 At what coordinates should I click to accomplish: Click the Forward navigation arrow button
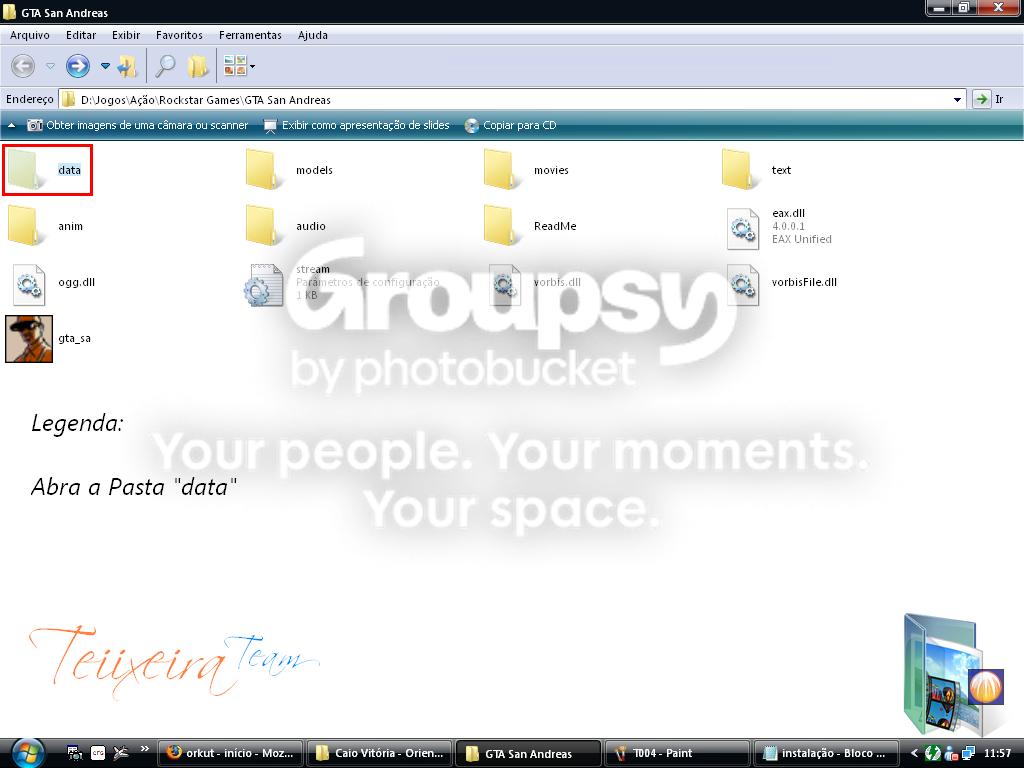[x=78, y=66]
